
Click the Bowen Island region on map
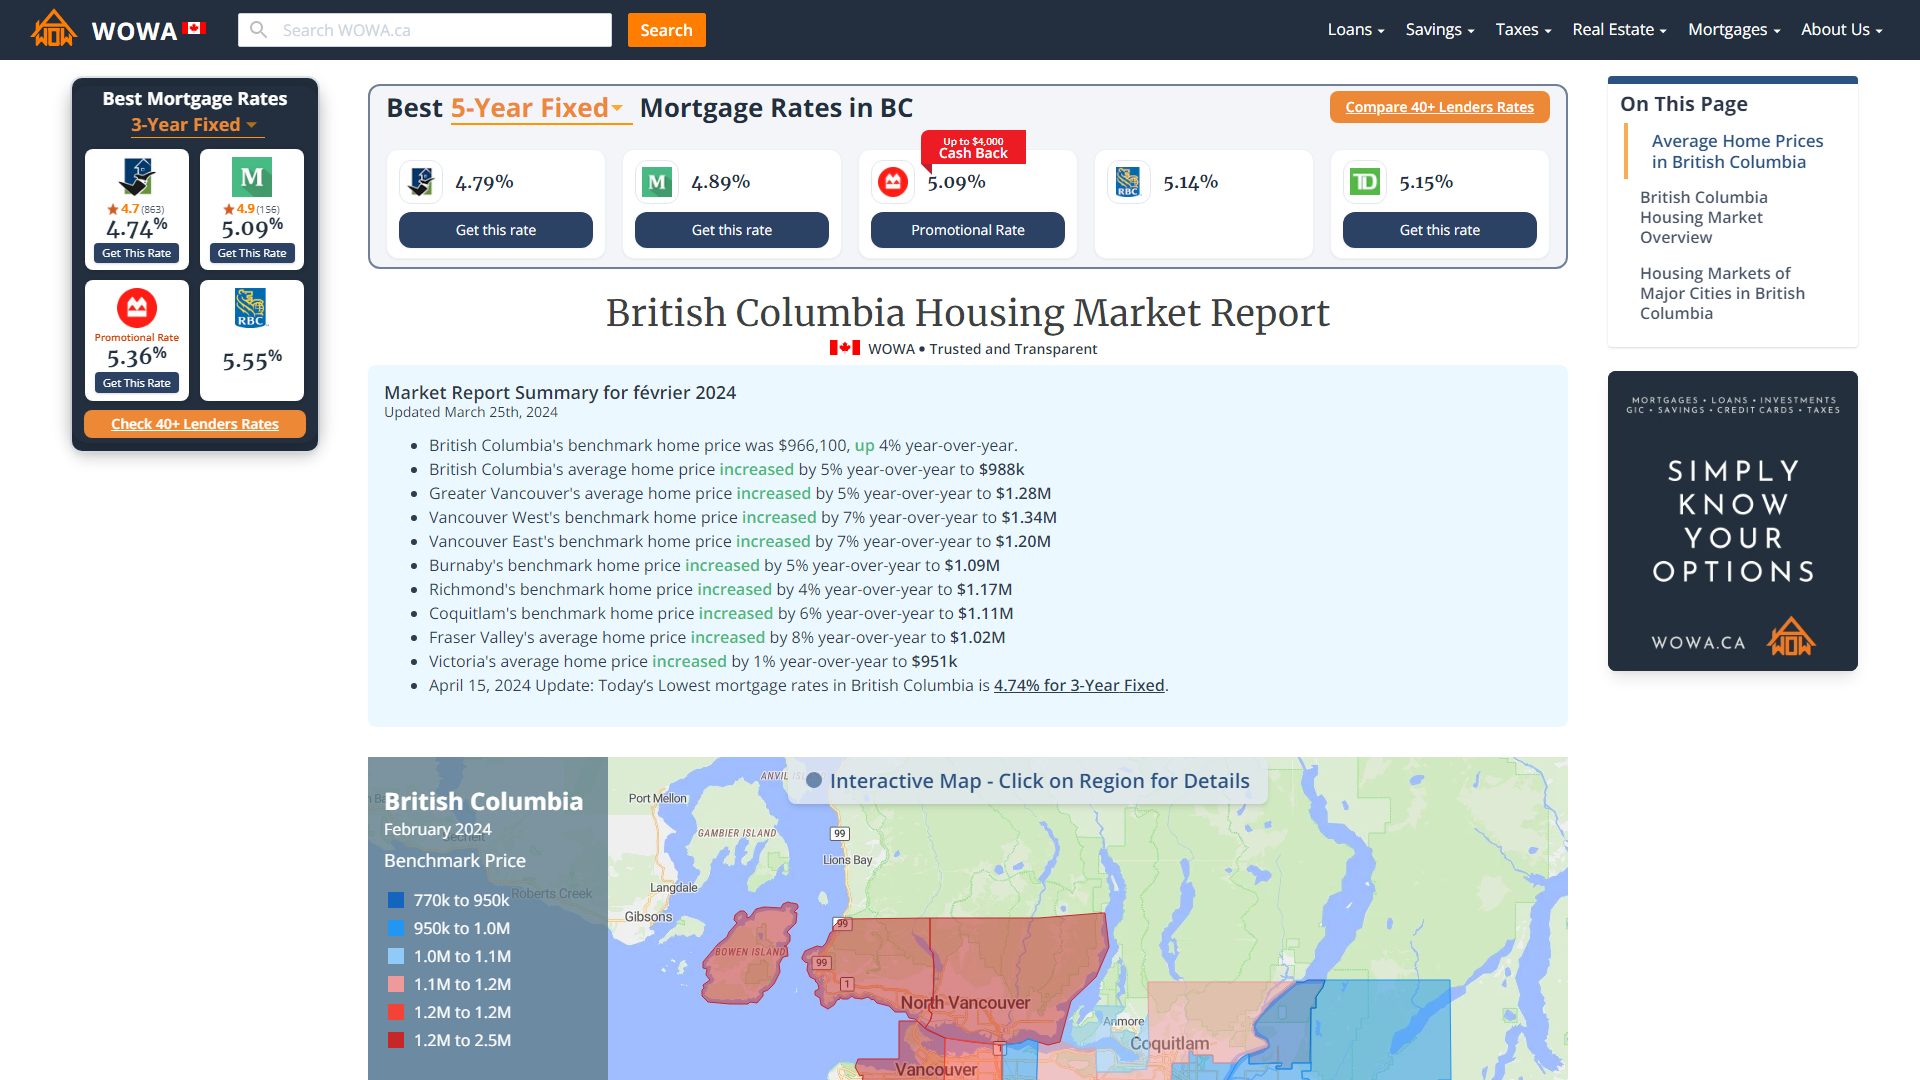click(748, 953)
